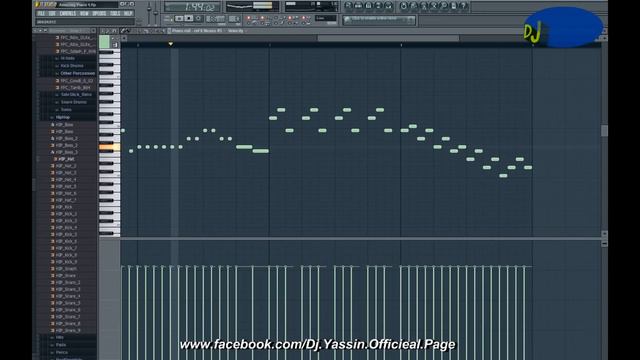Open the audio editor icon
The image size is (640, 360).
433,6
